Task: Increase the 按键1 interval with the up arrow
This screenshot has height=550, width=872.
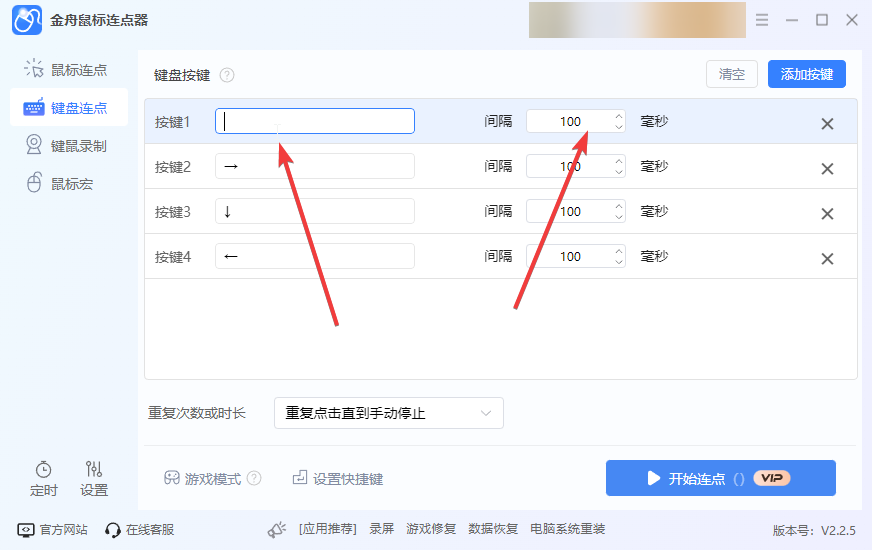Action: [618, 116]
